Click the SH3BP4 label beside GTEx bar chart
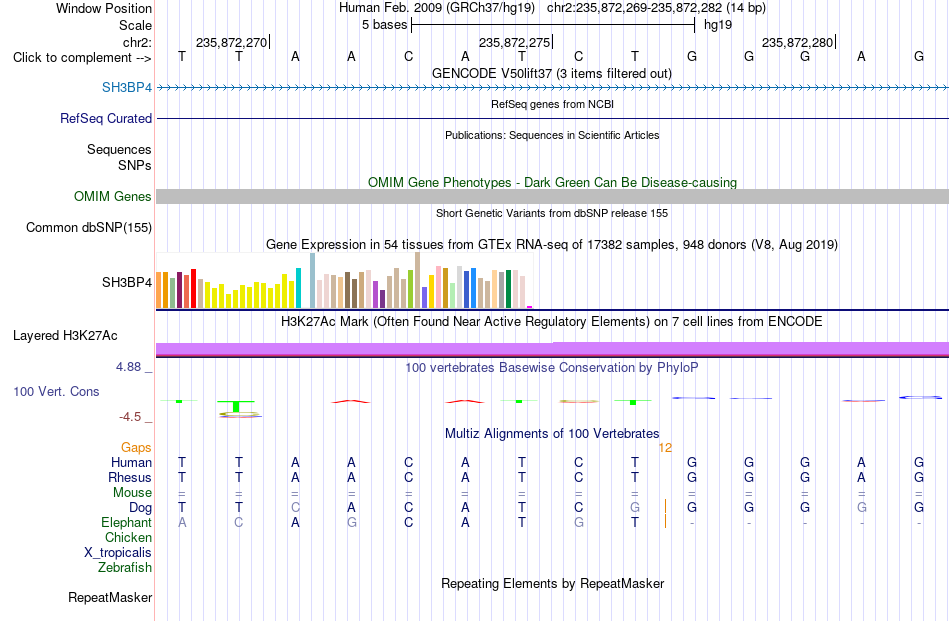950x621 pixels. (127, 282)
